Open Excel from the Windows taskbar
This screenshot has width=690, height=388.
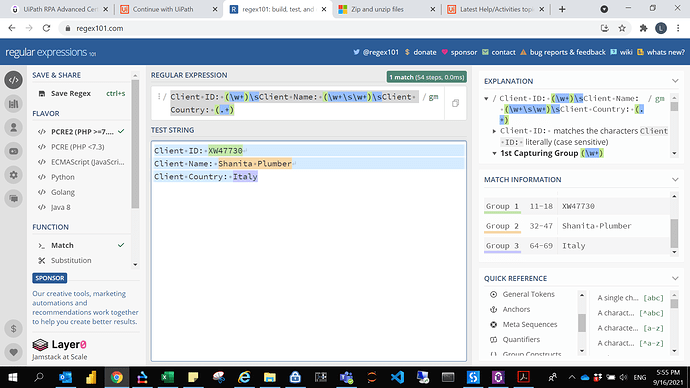point(168,377)
